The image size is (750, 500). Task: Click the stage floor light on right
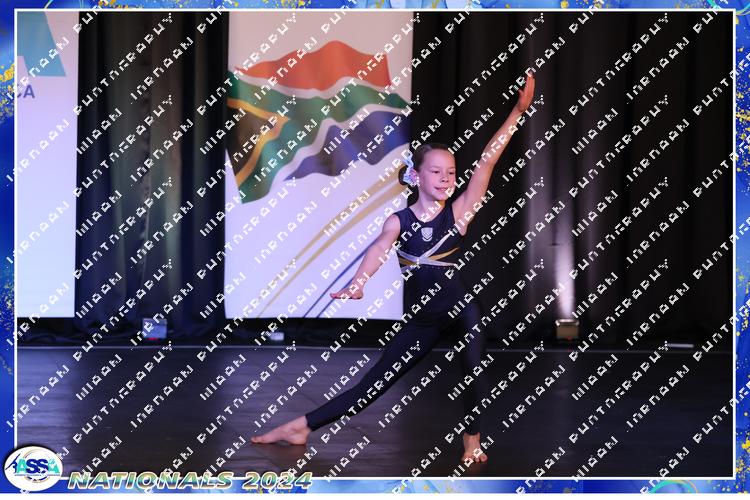[x=567, y=329]
